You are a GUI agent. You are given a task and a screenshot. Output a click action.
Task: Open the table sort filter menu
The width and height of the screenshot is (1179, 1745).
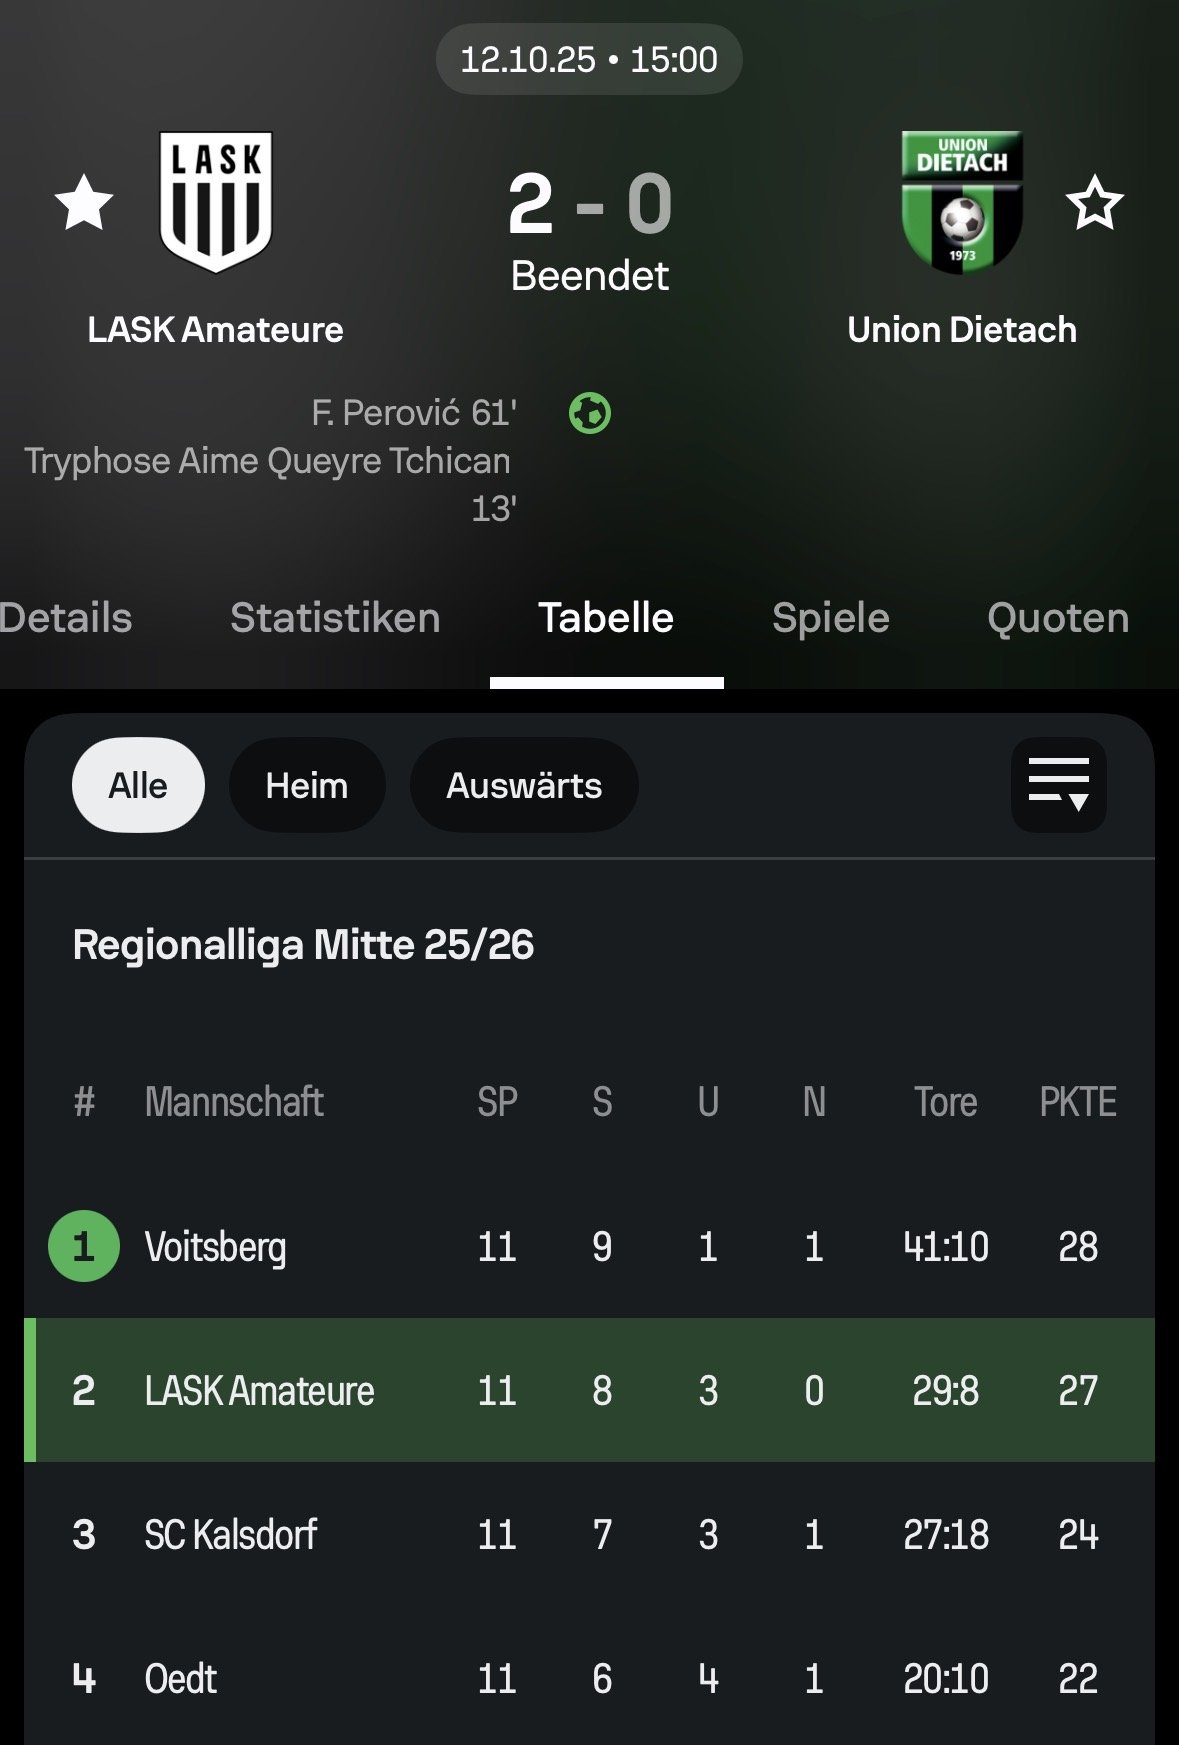1058,785
